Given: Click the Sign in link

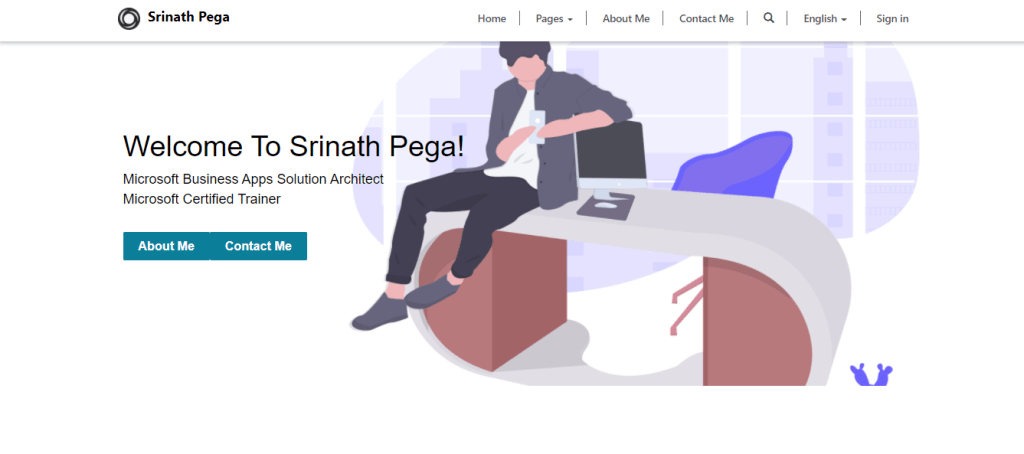Looking at the screenshot, I should pyautogui.click(x=892, y=19).
